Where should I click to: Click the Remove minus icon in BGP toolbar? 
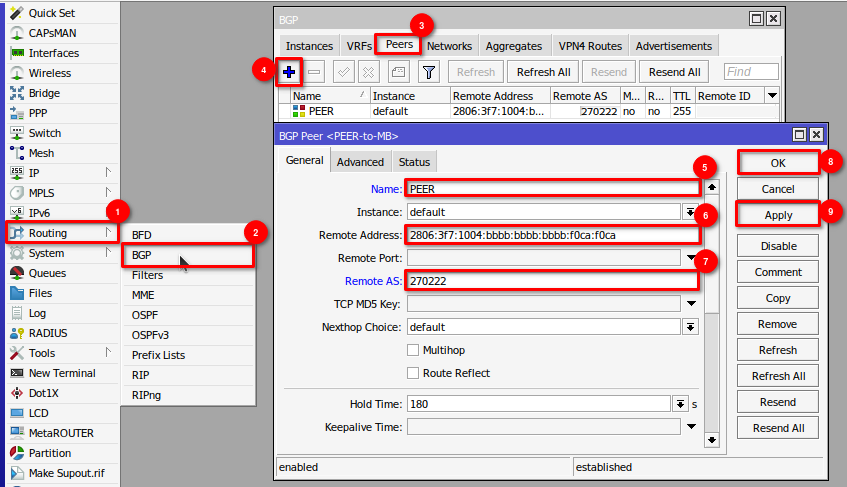pyautogui.click(x=314, y=72)
